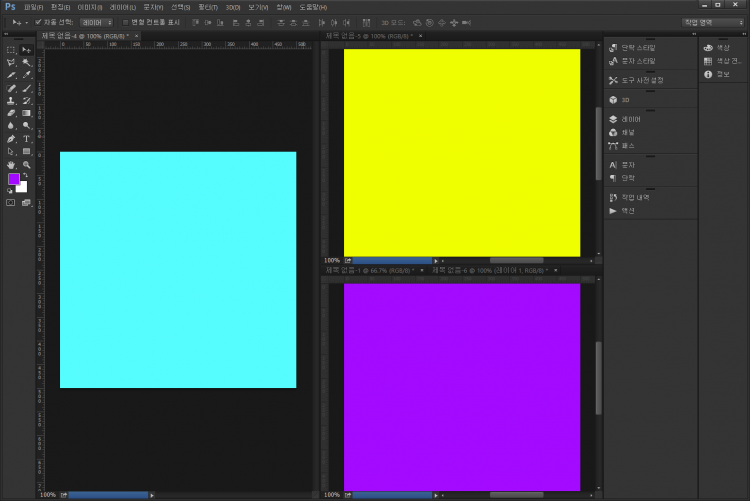Pick the Eyedropper tool
Screen dimensions: 750x501
pos(27,75)
